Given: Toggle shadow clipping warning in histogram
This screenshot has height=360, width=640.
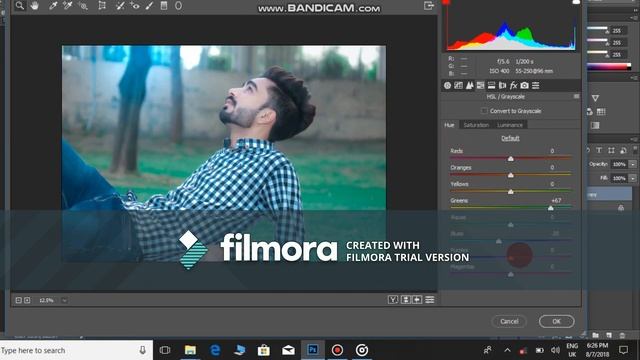Looking at the screenshot, I should 446,2.
